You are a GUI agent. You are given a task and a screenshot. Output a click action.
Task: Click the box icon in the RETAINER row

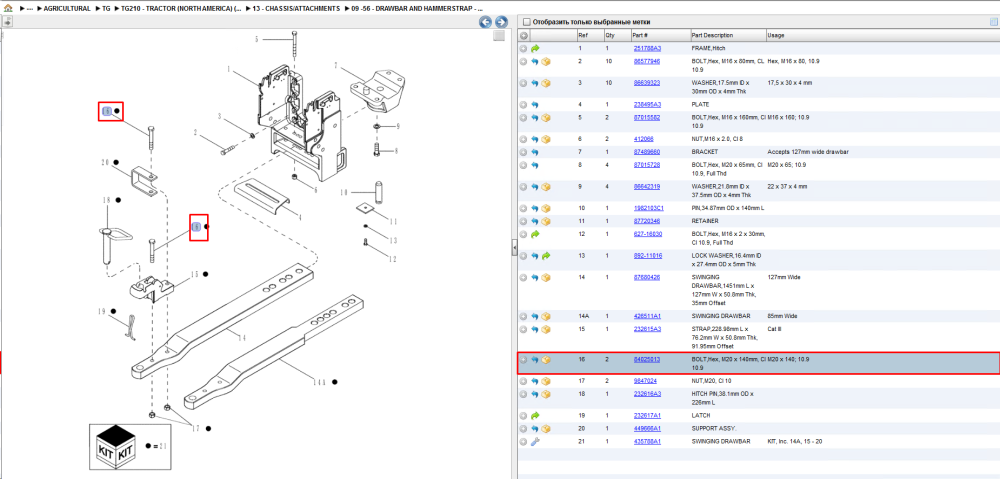[546, 221]
